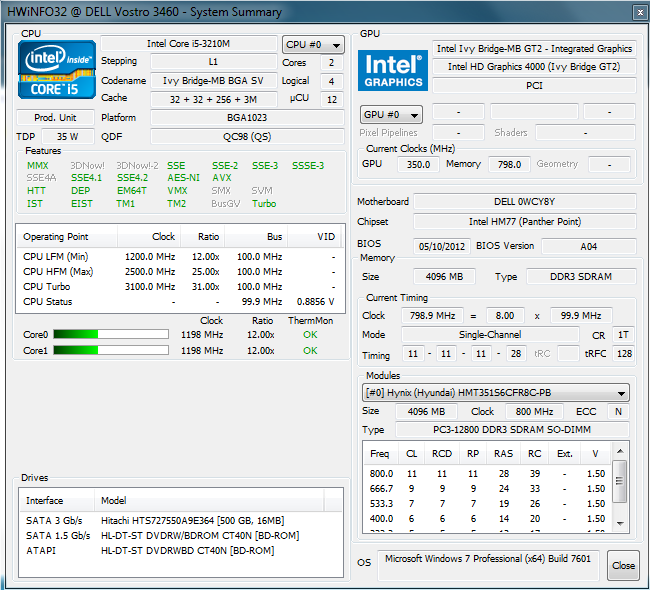Image resolution: width=650 pixels, height=590 pixels.
Task: Select the CPU HFM (Max) row
Action: click(179, 272)
